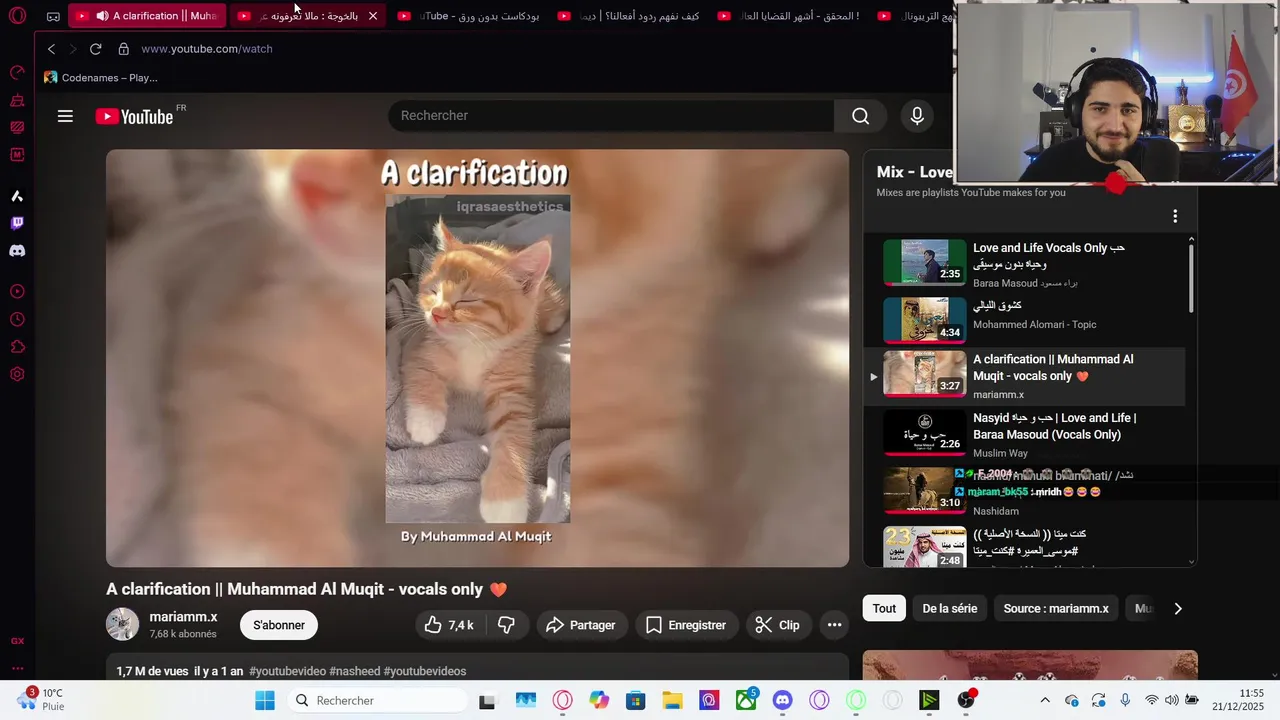1280x720 pixels.
Task: Dislike the video
Action: pyautogui.click(x=507, y=625)
